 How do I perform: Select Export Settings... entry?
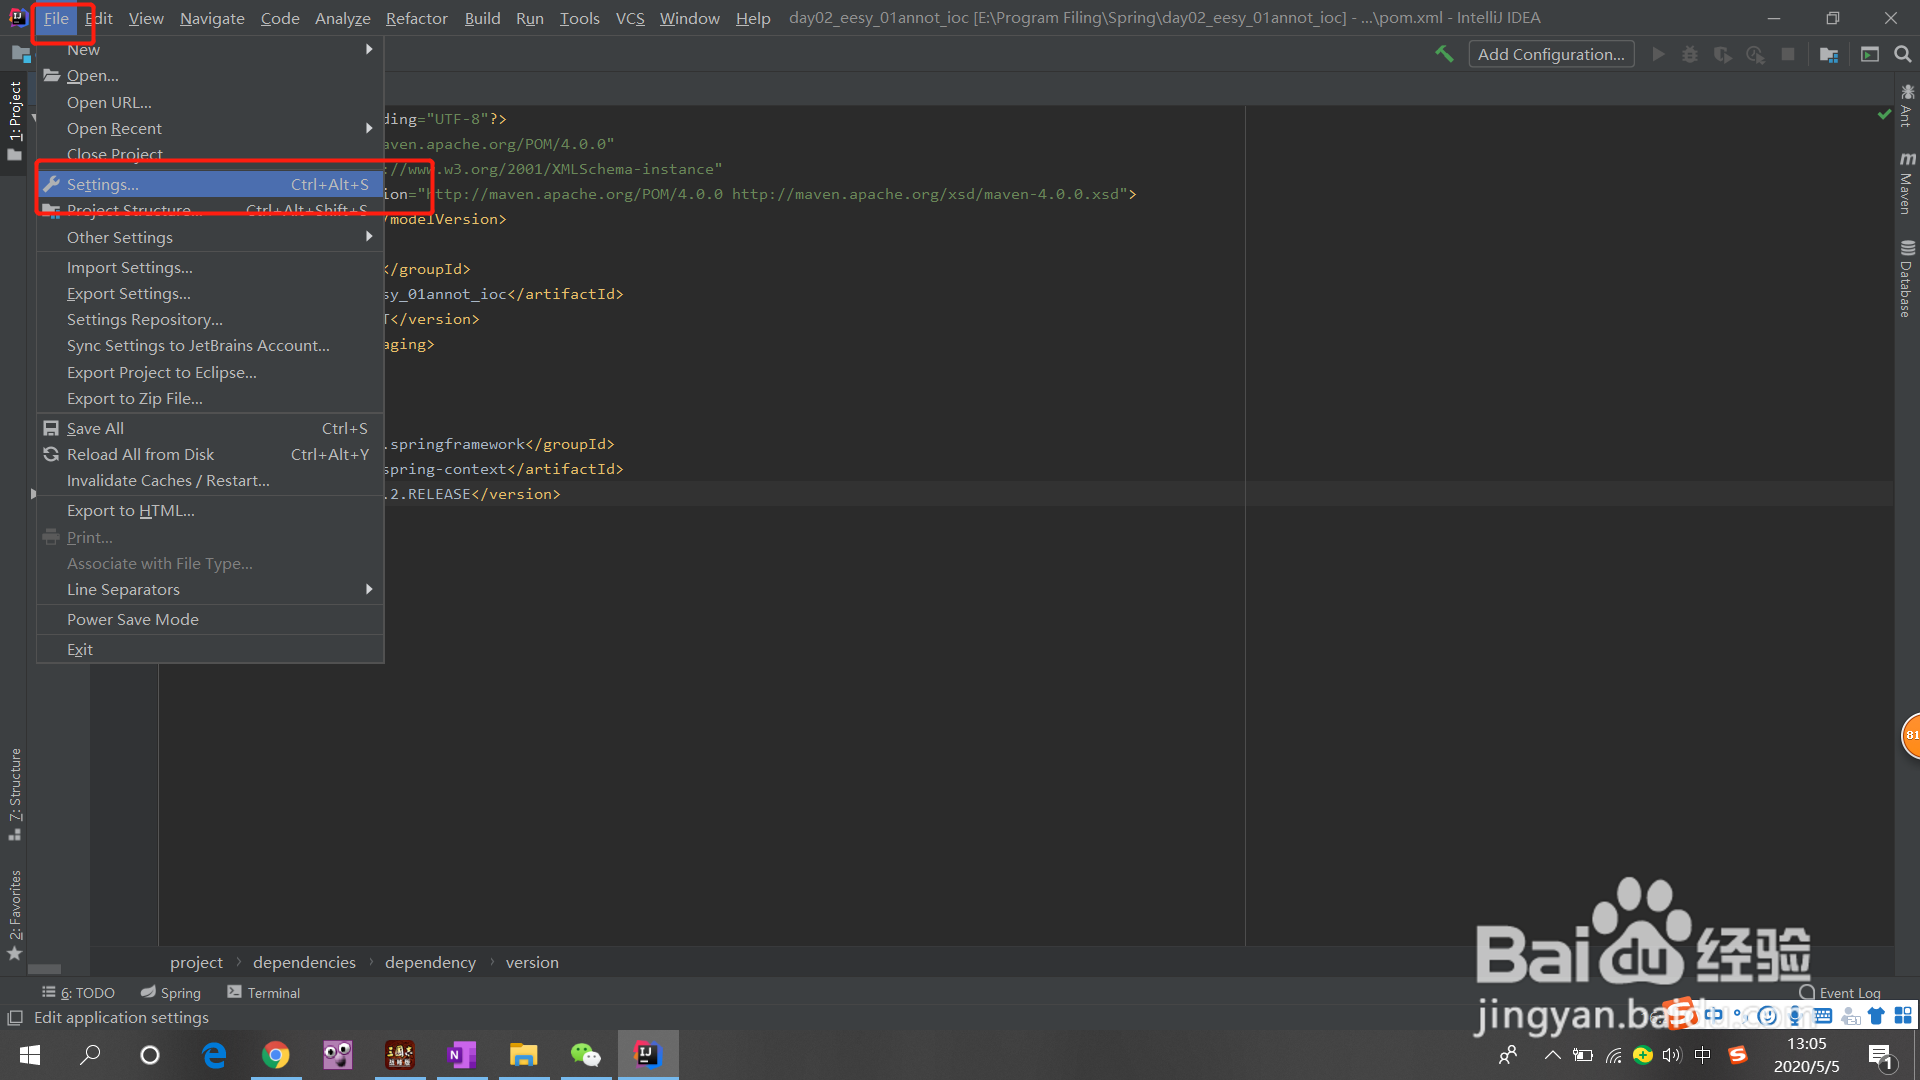(210, 293)
